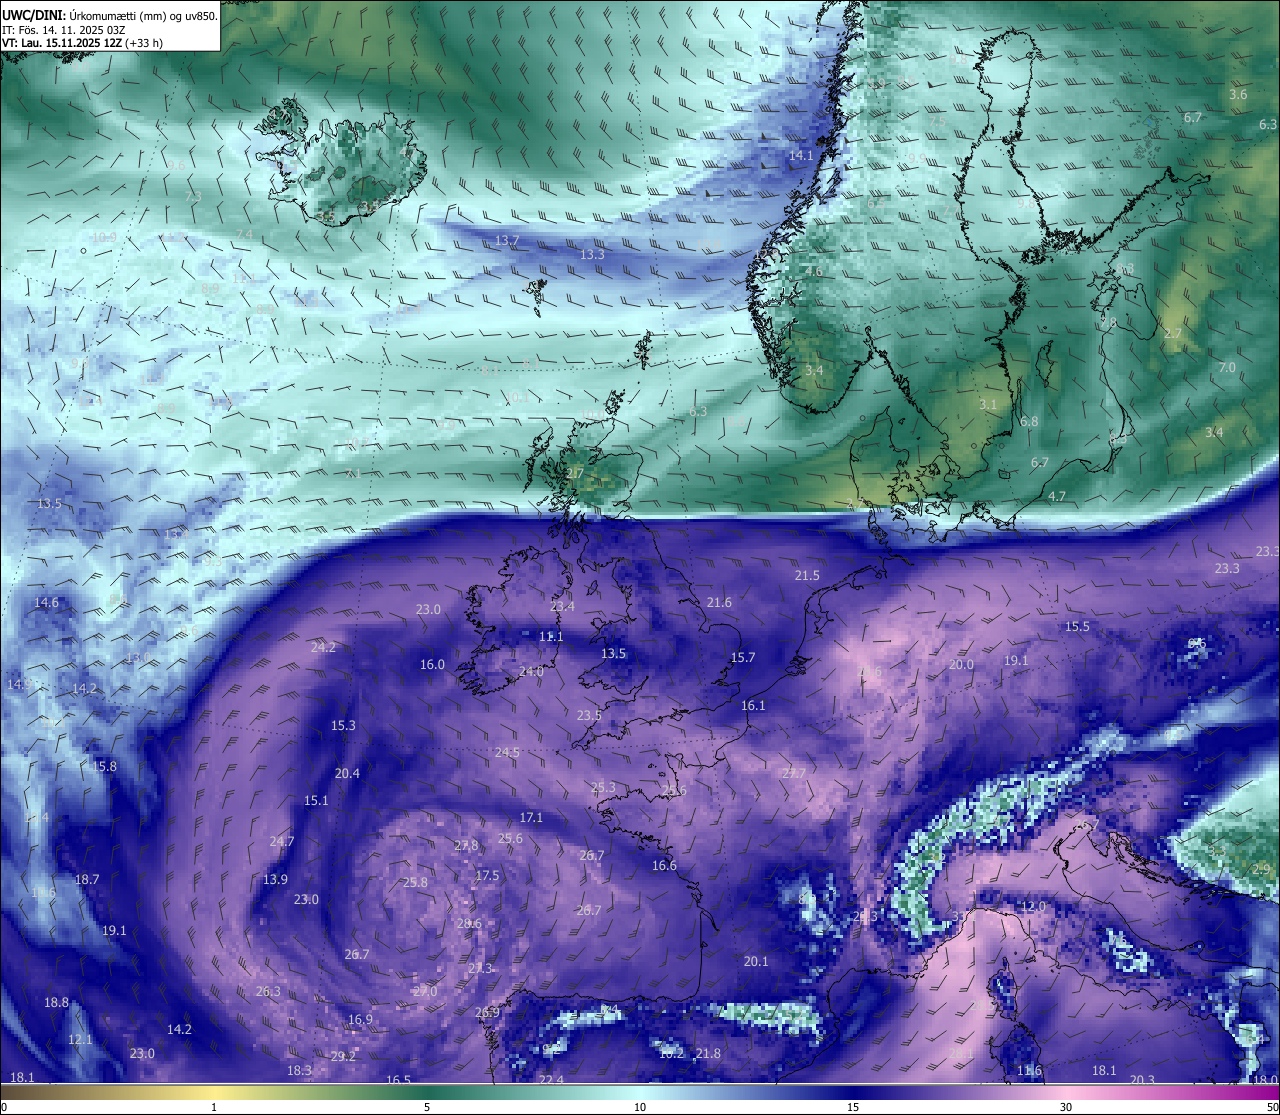The height and width of the screenshot is (1115, 1280).
Task: Select the 27.7 value over northern France
Action: [x=794, y=774]
